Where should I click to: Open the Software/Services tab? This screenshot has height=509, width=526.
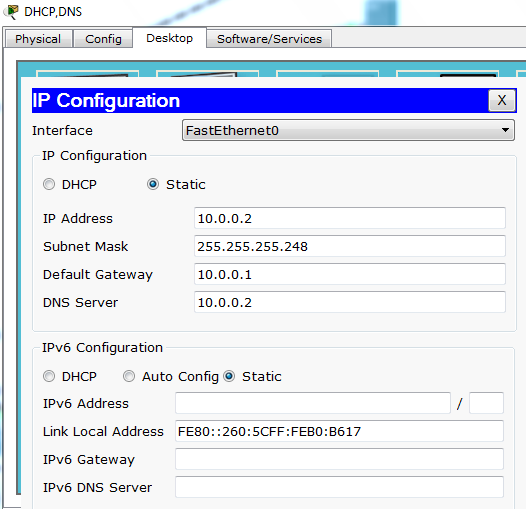269,39
